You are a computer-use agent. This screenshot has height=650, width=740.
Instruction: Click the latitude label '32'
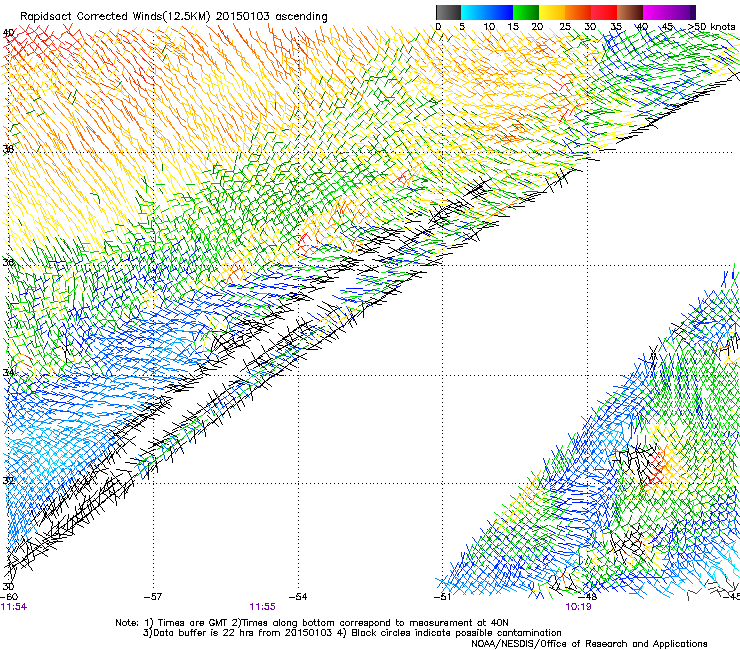8,481
